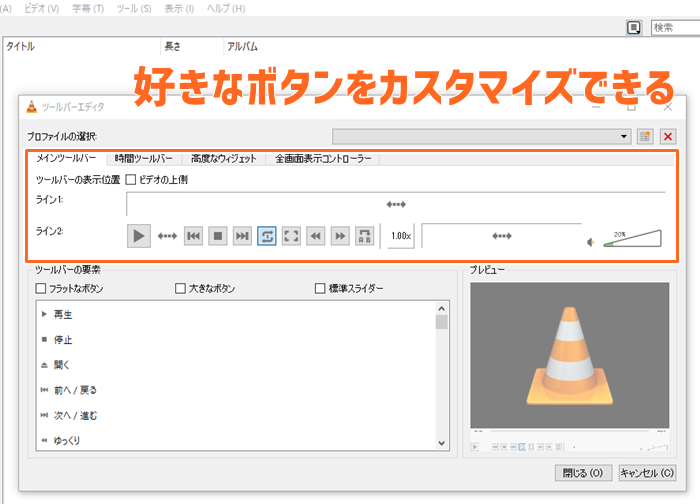Click the Play button in Line 2

140,236
